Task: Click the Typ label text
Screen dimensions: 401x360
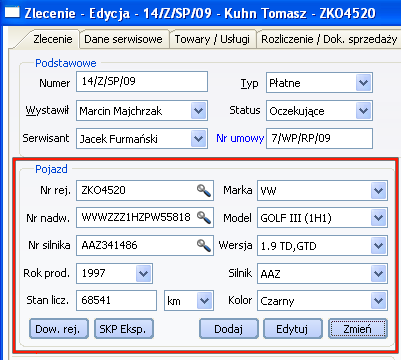Action: pos(249,83)
